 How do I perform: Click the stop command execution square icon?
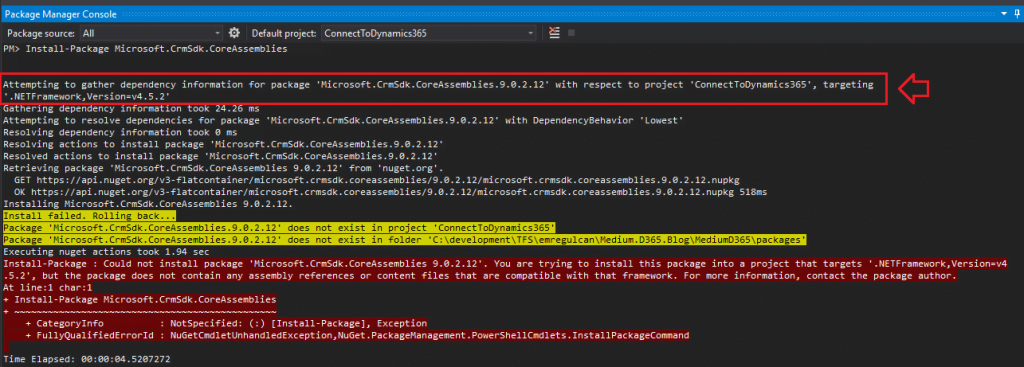pyautogui.click(x=571, y=33)
